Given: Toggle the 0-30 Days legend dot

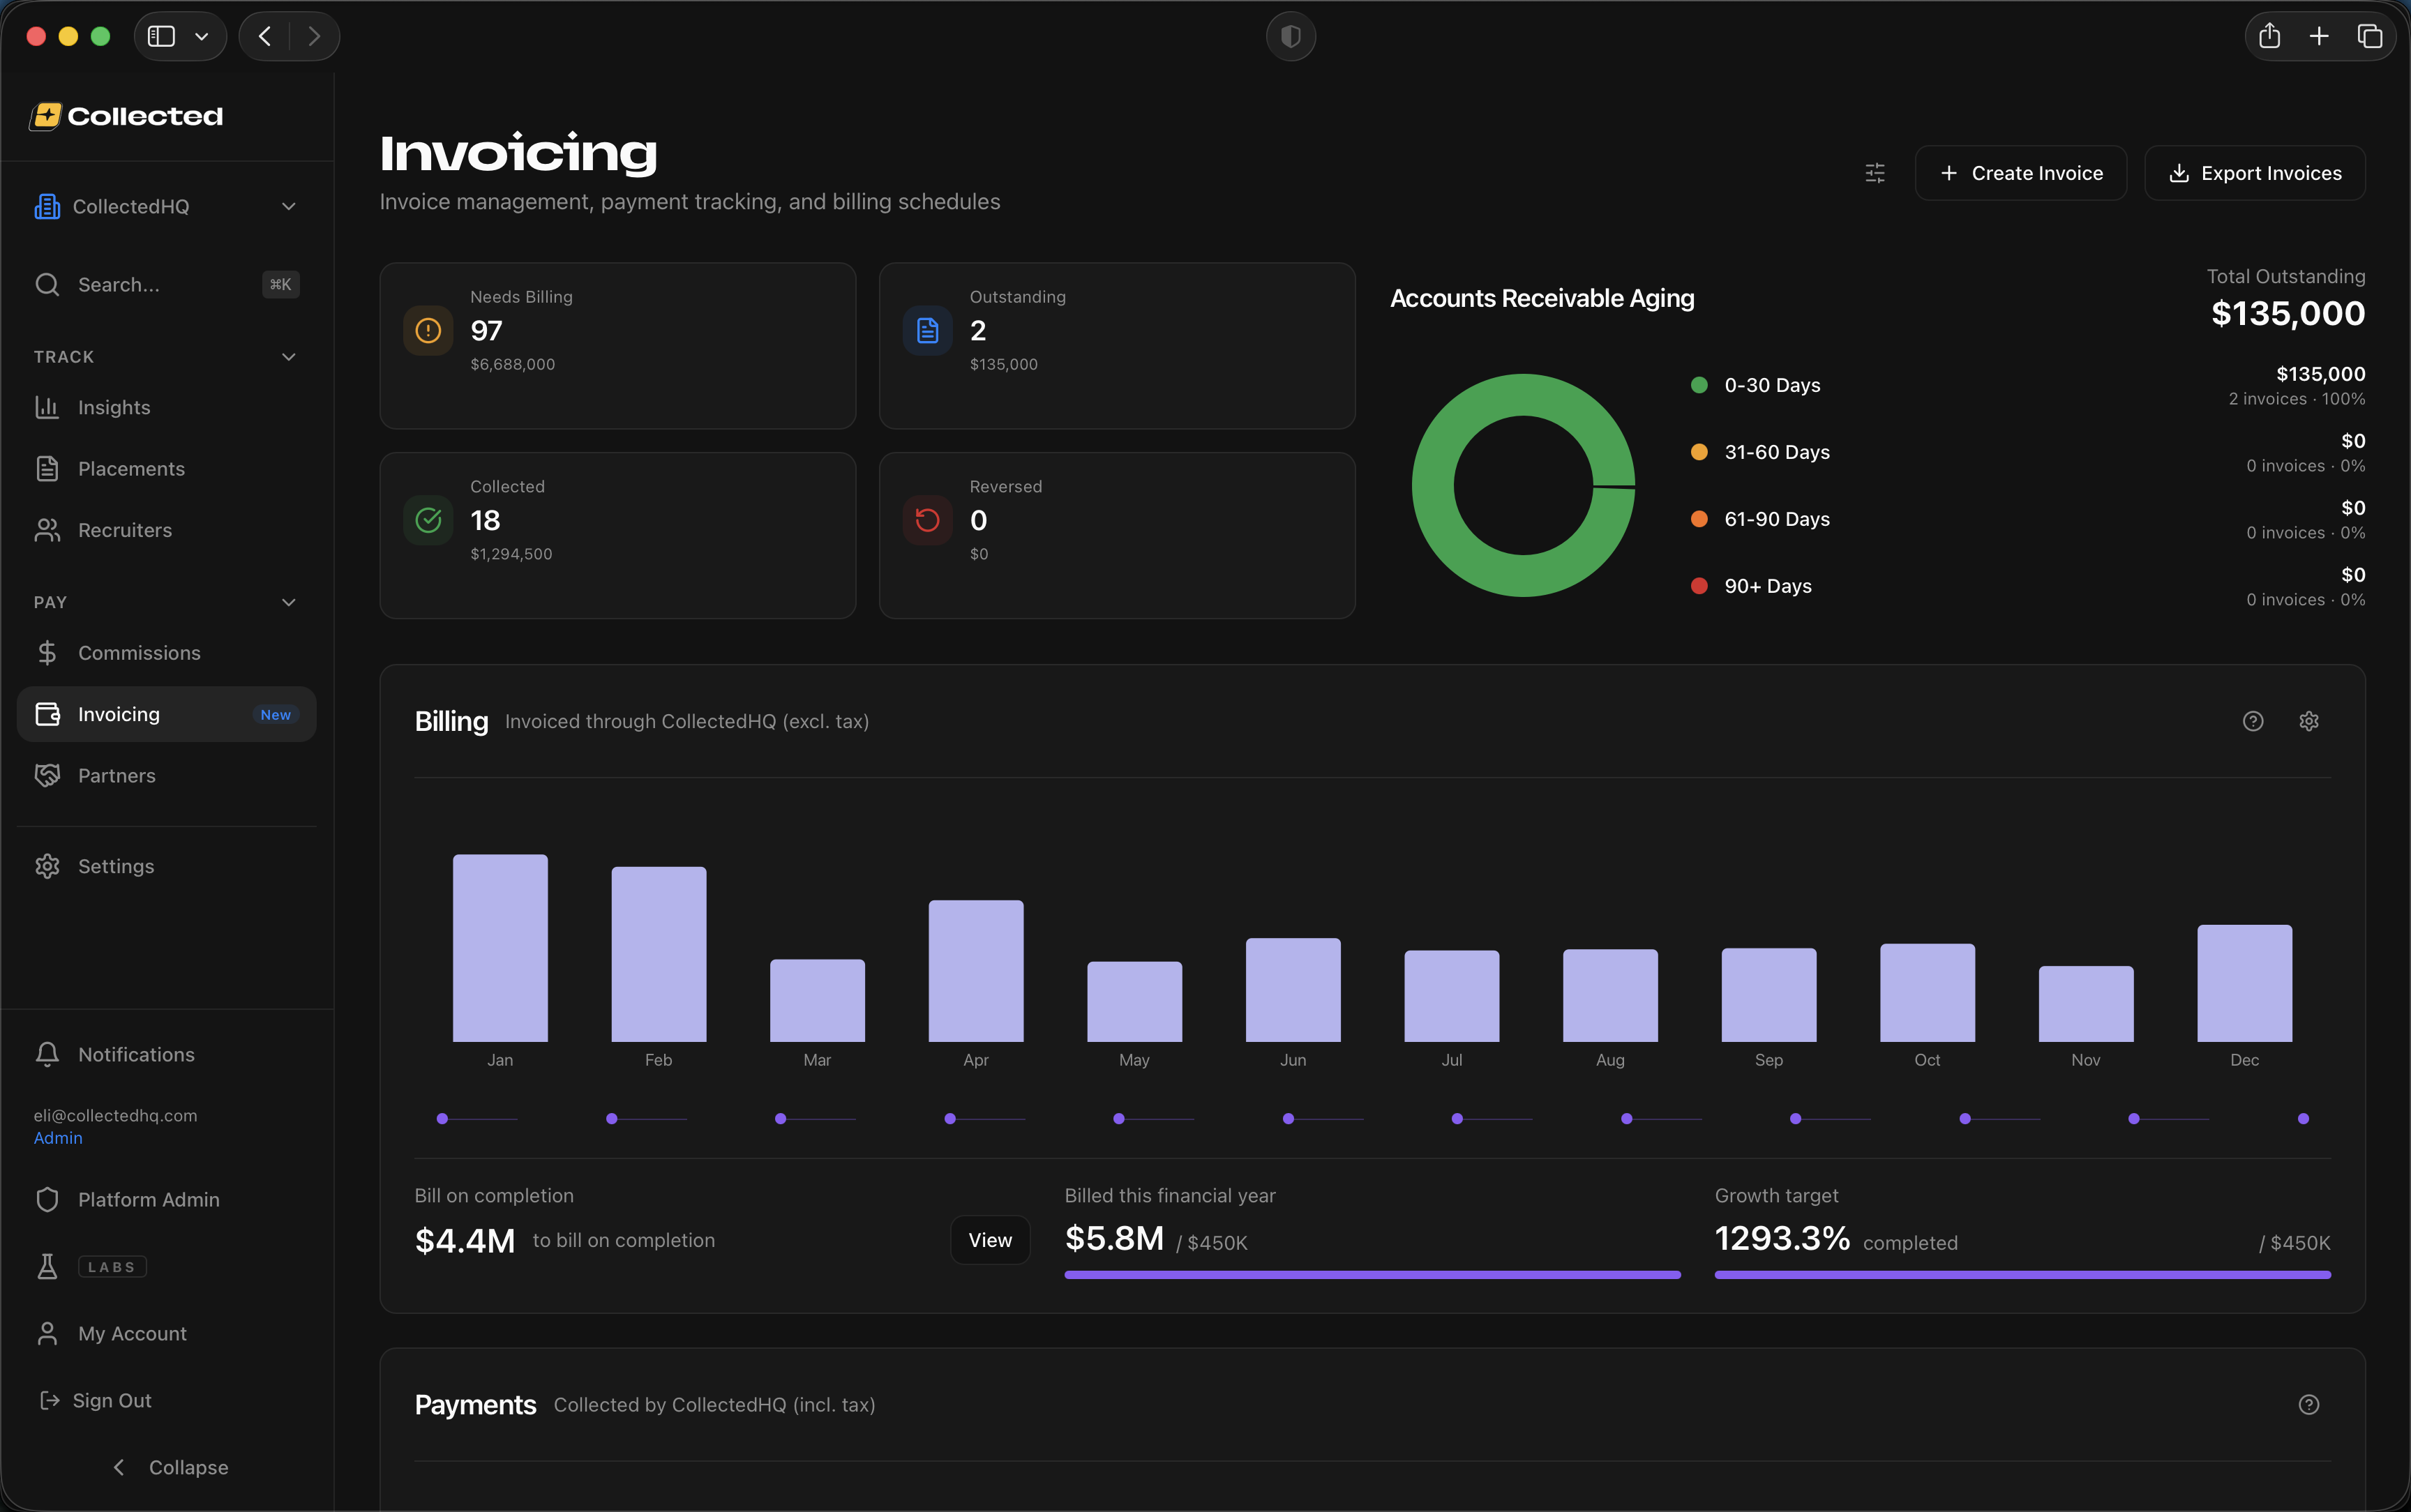Looking at the screenshot, I should pyautogui.click(x=1699, y=385).
